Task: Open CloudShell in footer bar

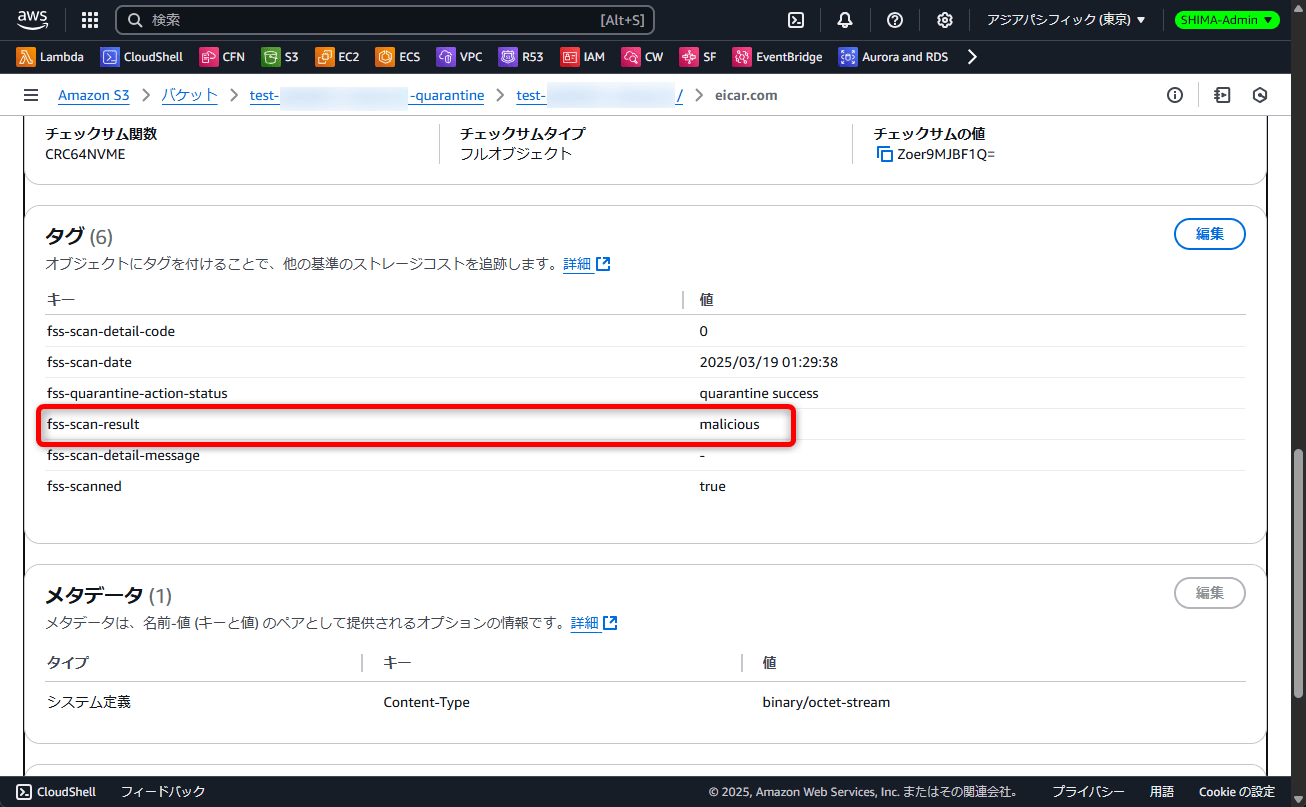Action: click(x=56, y=792)
